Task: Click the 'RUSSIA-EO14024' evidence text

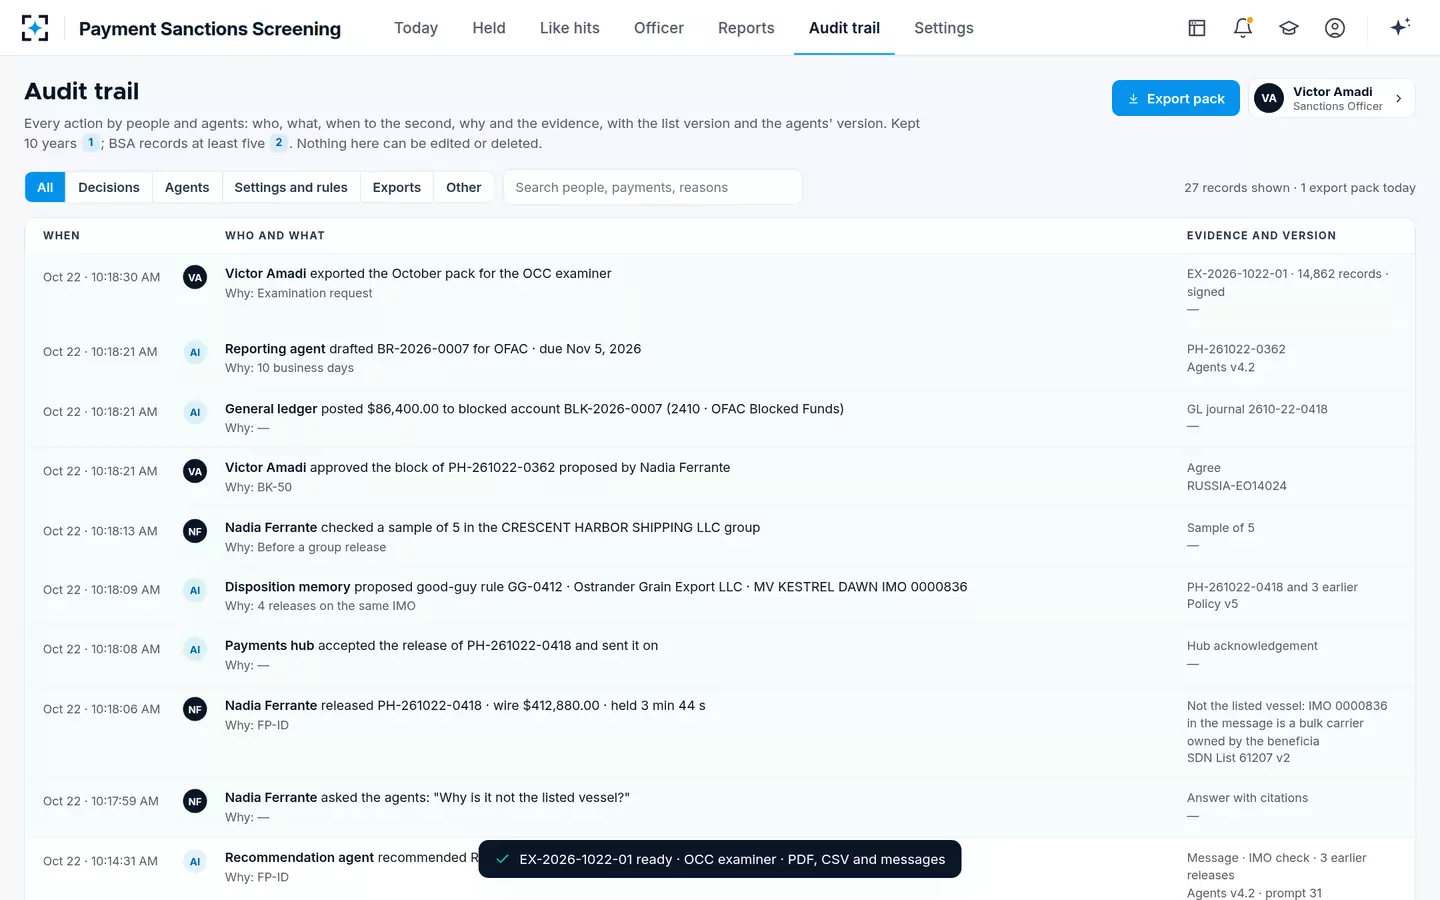Action: pyautogui.click(x=1237, y=486)
